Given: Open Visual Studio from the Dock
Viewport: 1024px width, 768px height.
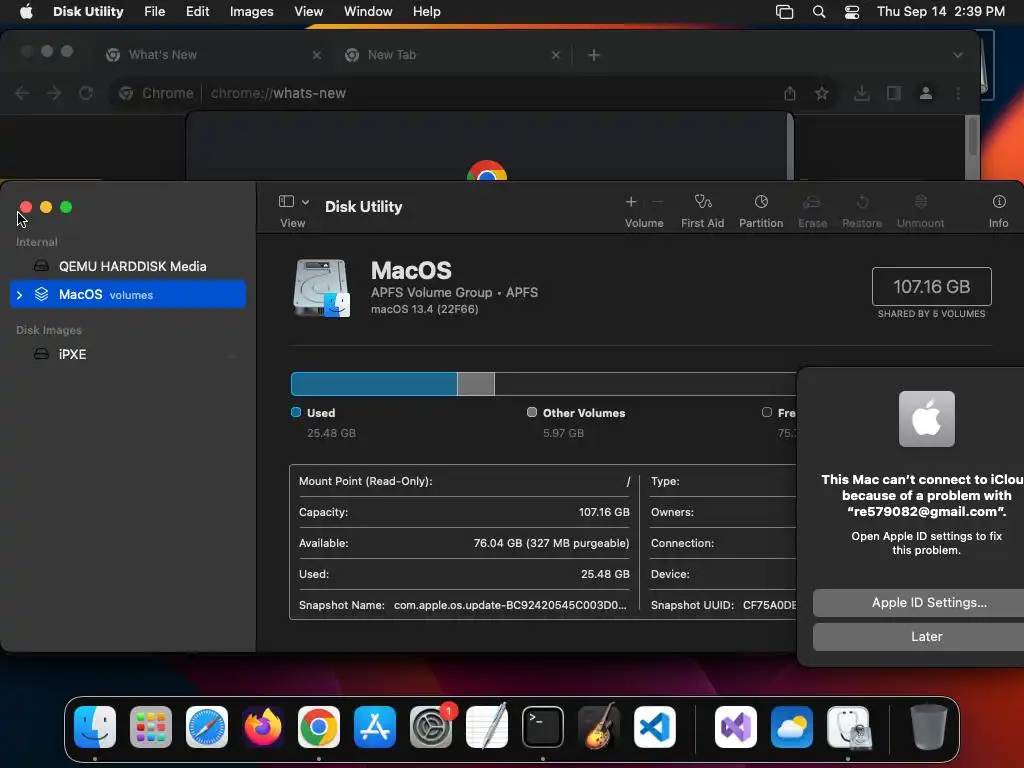Looking at the screenshot, I should coord(736,727).
